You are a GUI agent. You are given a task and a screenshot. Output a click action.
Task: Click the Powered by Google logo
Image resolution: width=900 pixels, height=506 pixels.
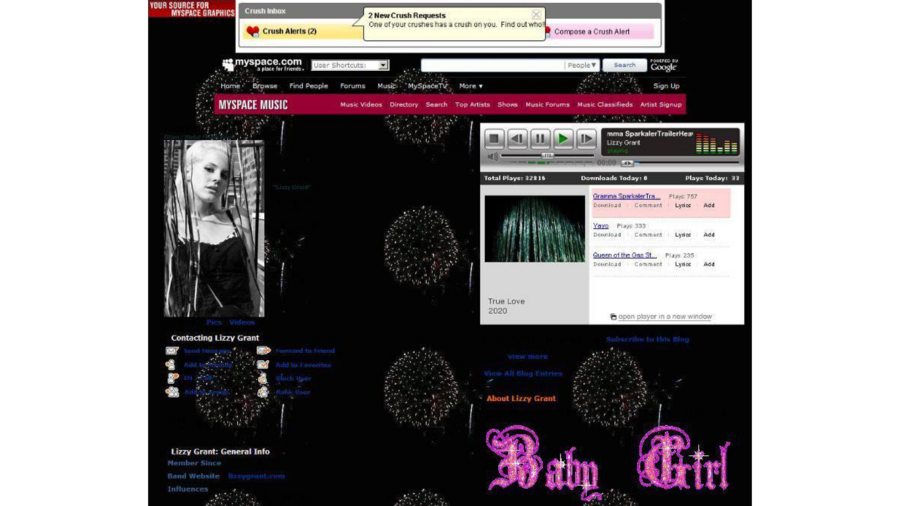coord(664,65)
